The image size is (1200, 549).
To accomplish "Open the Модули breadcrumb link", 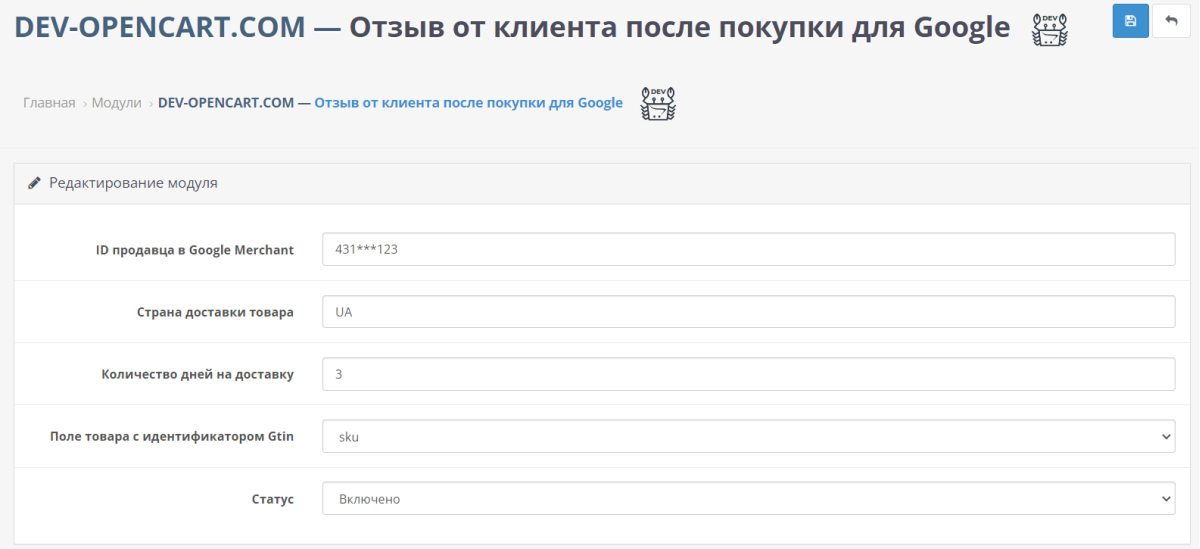I will click(x=116, y=103).
